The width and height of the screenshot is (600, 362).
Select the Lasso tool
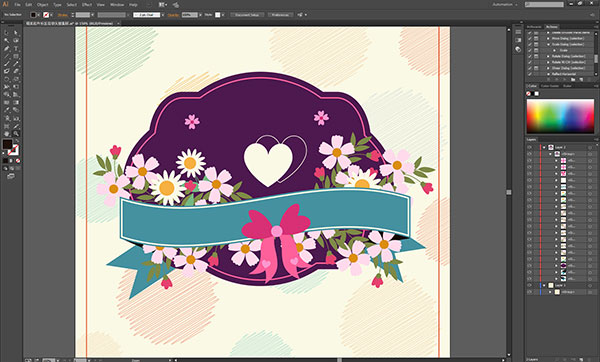pyautogui.click(x=16, y=41)
